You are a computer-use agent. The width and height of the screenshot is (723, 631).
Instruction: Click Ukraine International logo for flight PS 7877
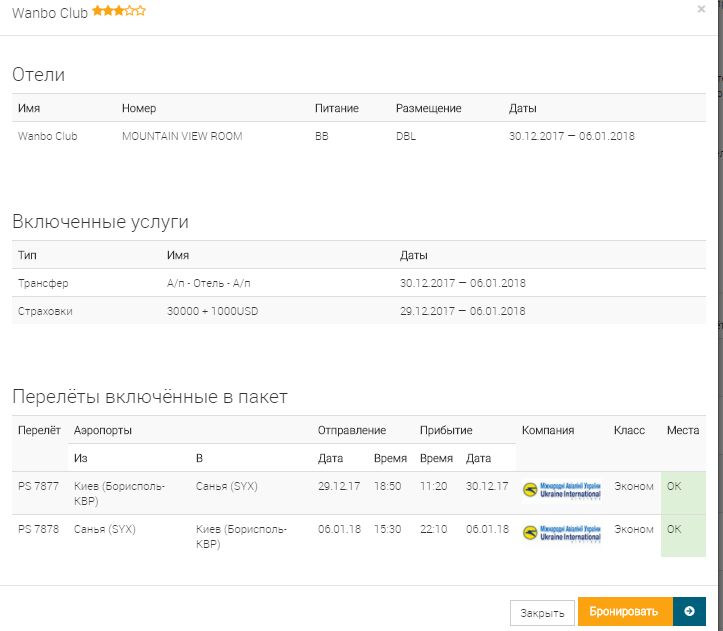tap(562, 491)
